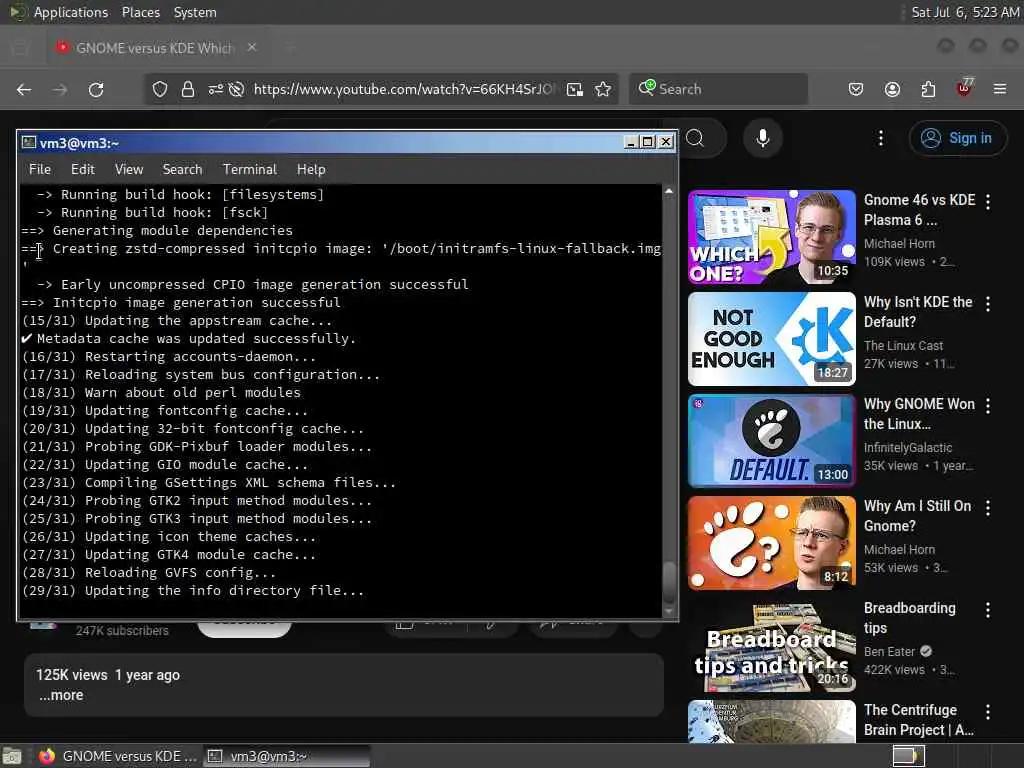Open options for The Centrifuge Brain Project
This screenshot has width=1024, height=768.
(988, 711)
